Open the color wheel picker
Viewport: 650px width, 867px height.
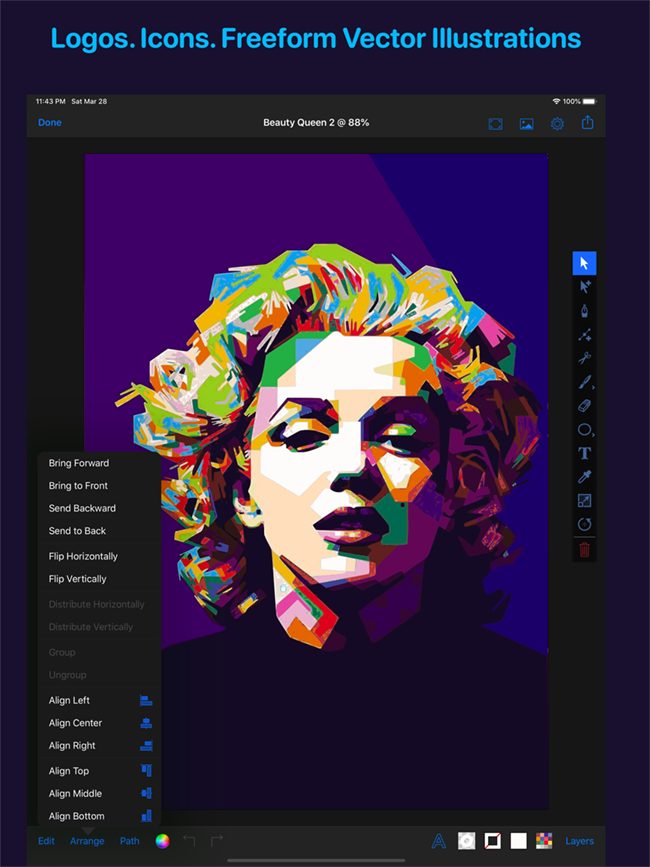[162, 841]
